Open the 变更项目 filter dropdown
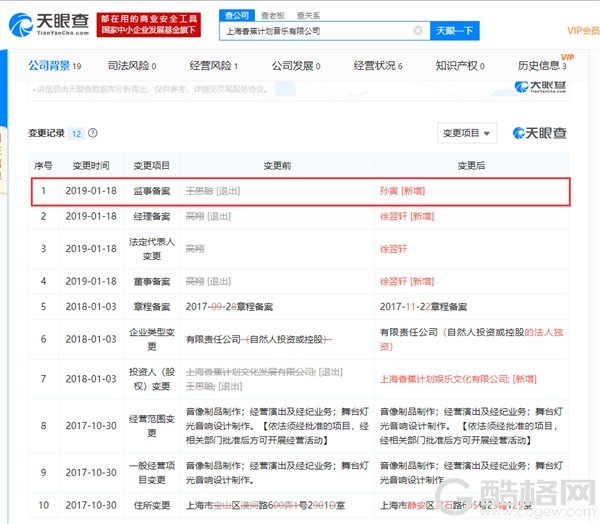 466,133
